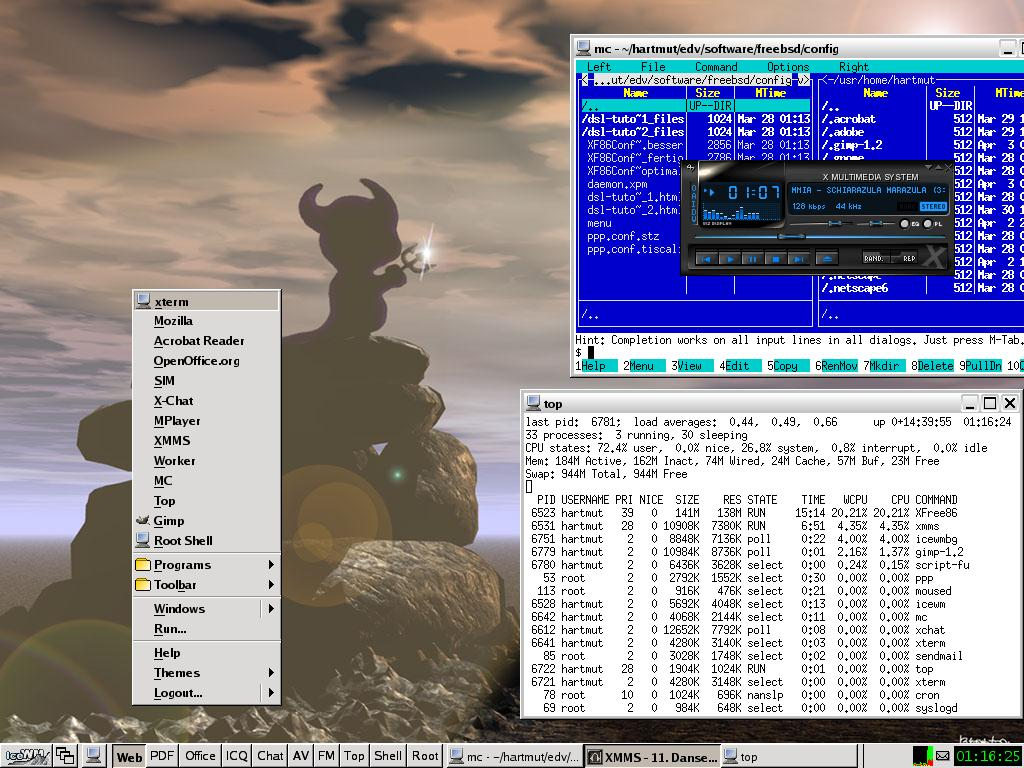This screenshot has height=768, width=1024.
Task: Open the XMMS menu icon at its top-left corner
Action: pyautogui.click(x=690, y=168)
